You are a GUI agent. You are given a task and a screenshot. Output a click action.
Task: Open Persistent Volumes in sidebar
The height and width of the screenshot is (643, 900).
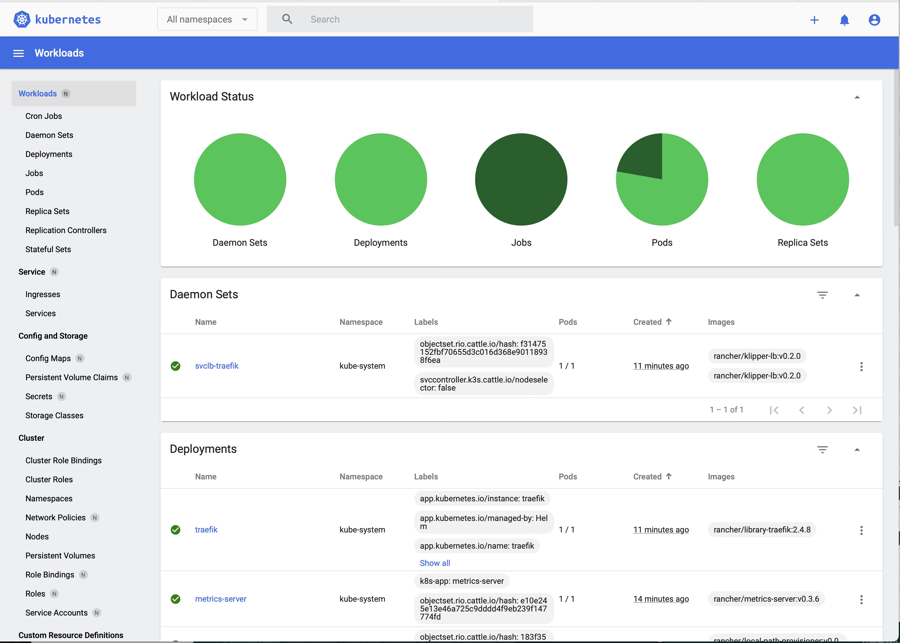click(60, 555)
